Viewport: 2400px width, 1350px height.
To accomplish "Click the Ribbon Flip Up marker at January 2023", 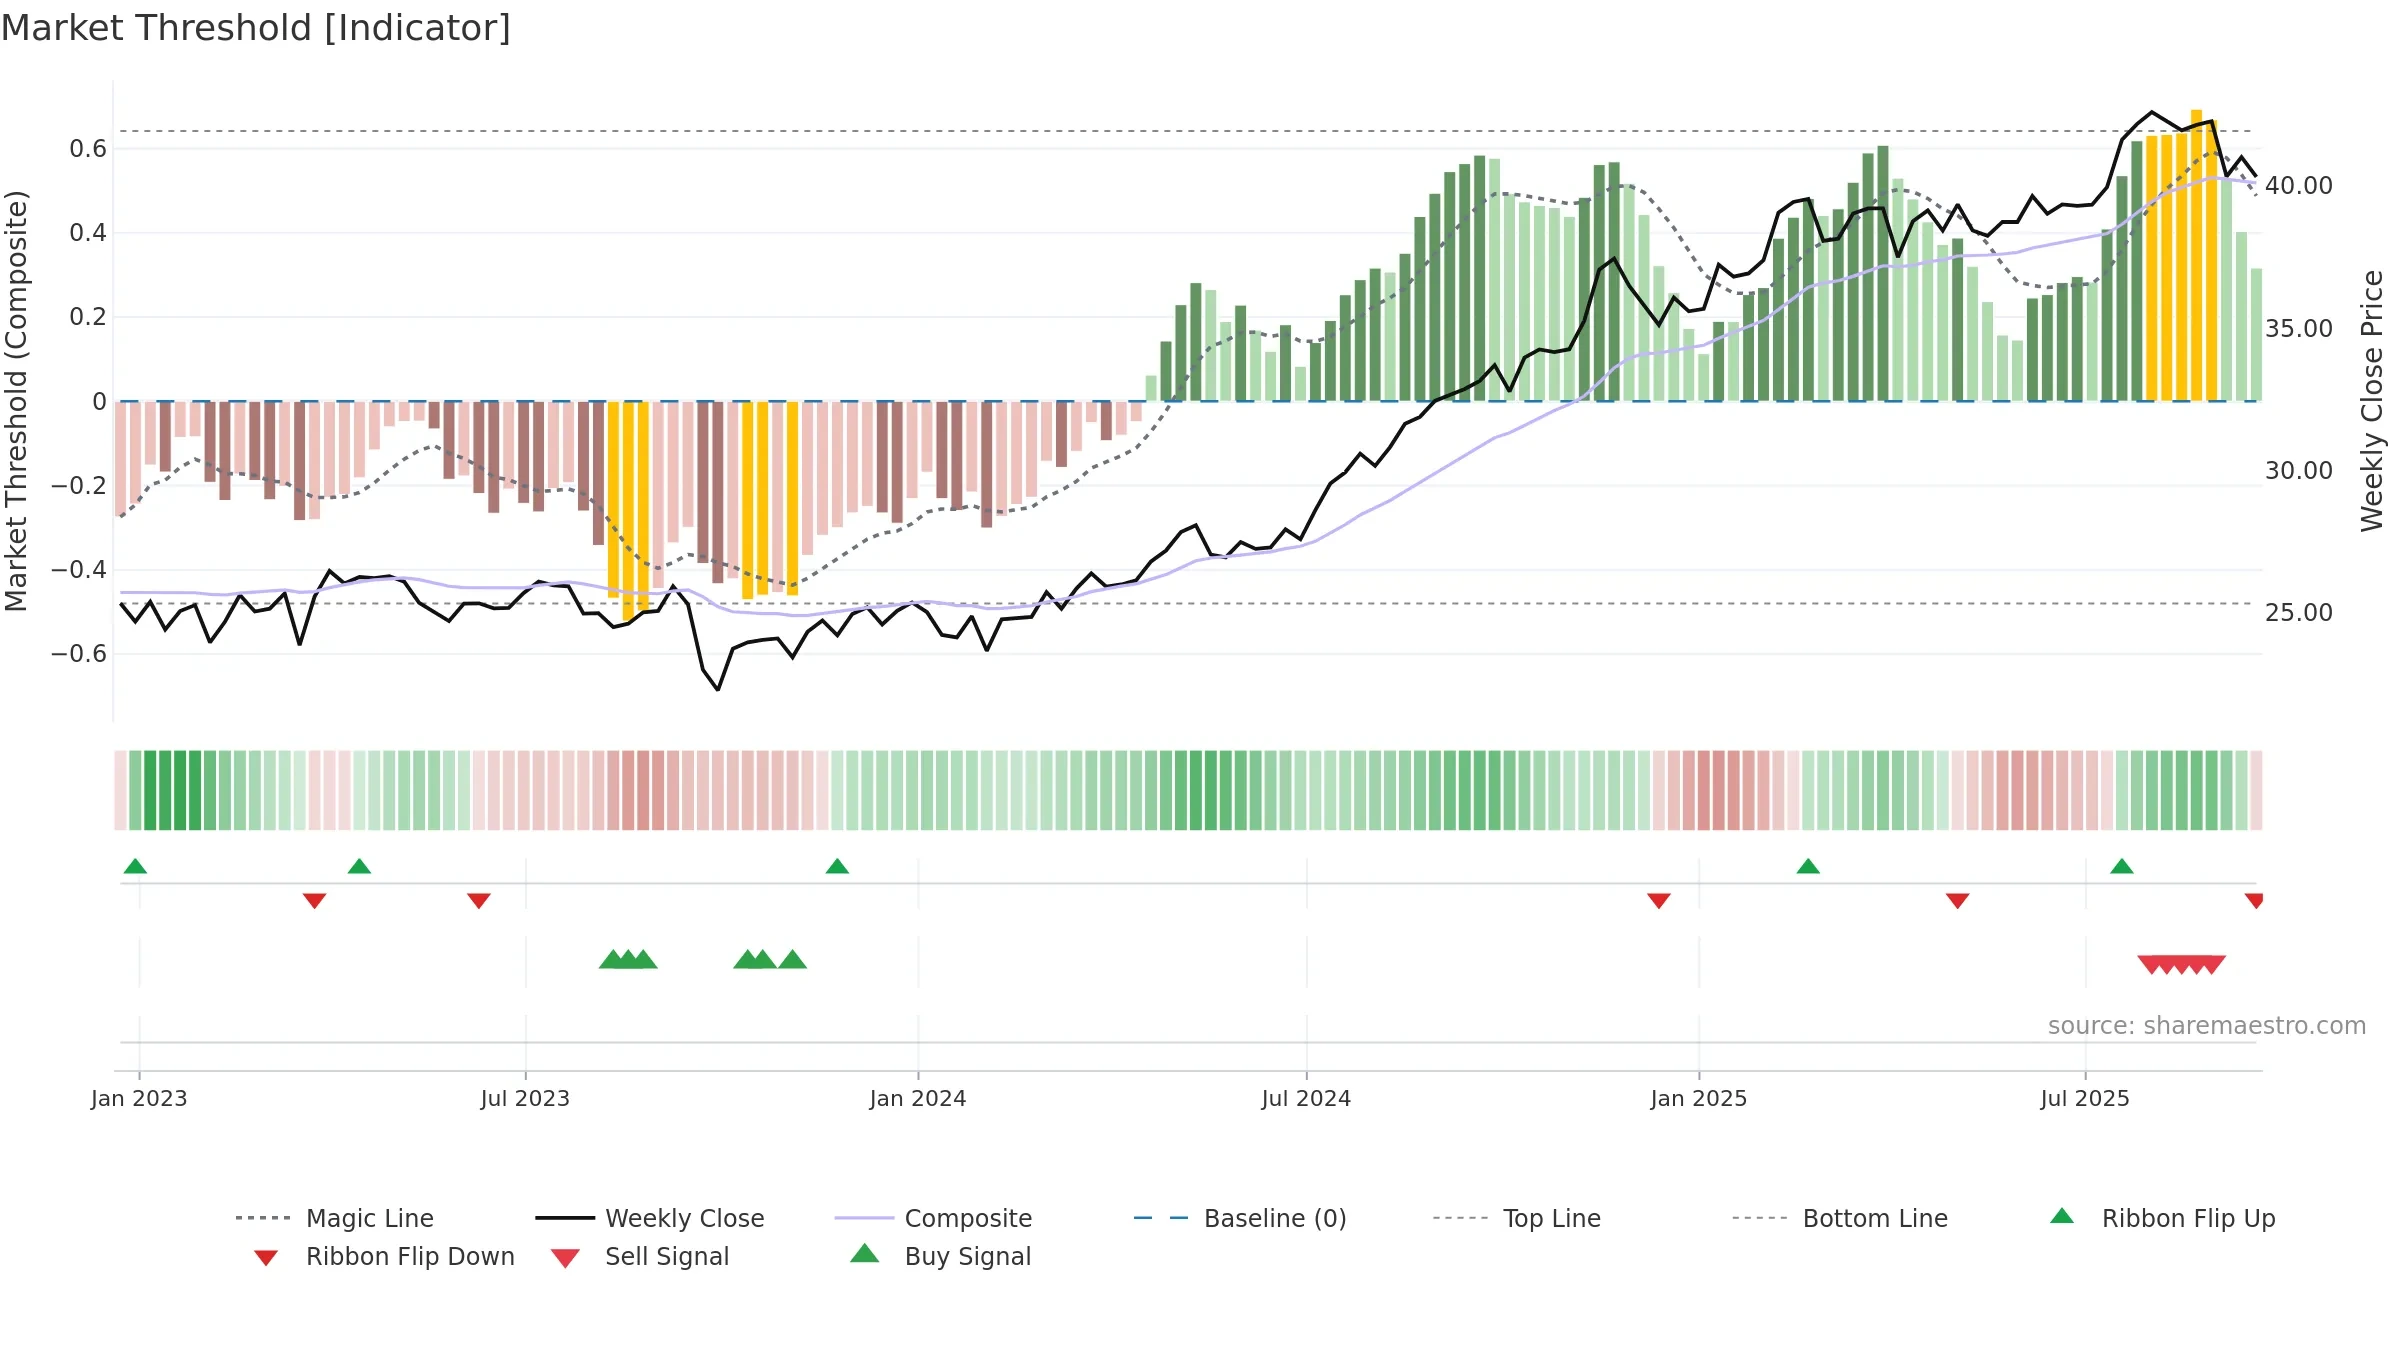I will 135,866.
